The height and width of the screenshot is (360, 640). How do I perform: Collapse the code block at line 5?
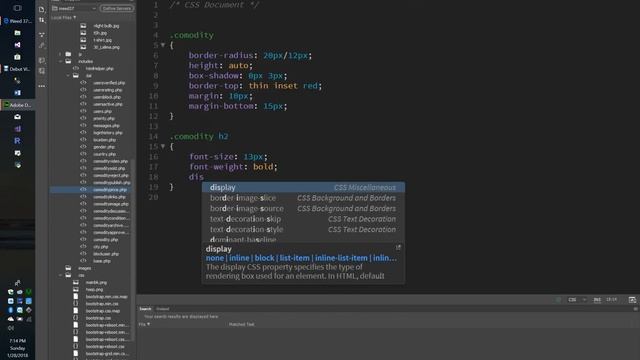pyautogui.click(x=163, y=45)
